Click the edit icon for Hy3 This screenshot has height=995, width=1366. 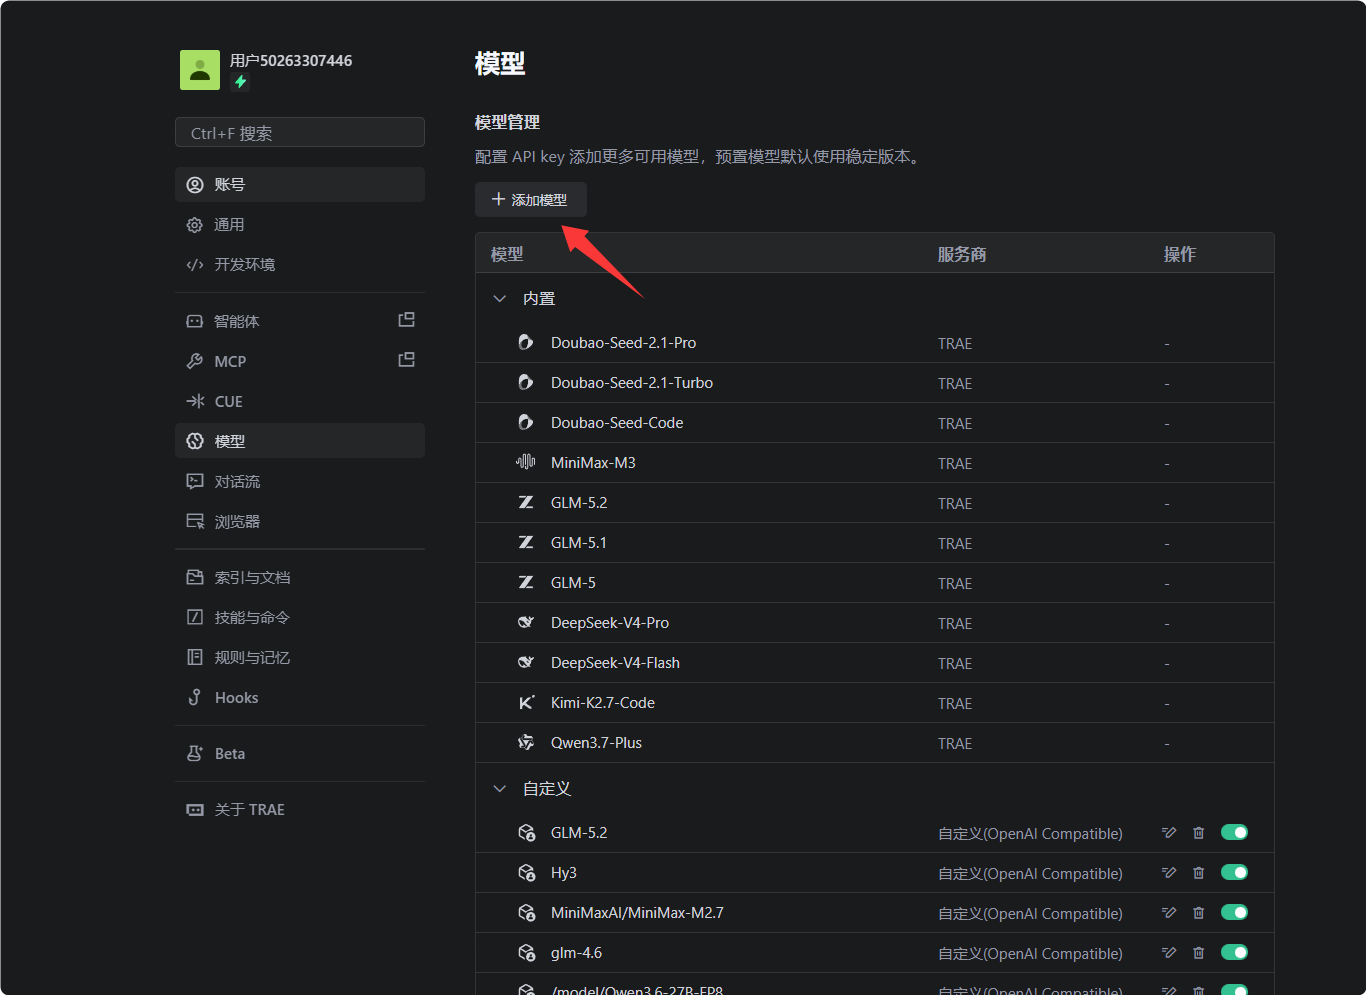[x=1169, y=873]
